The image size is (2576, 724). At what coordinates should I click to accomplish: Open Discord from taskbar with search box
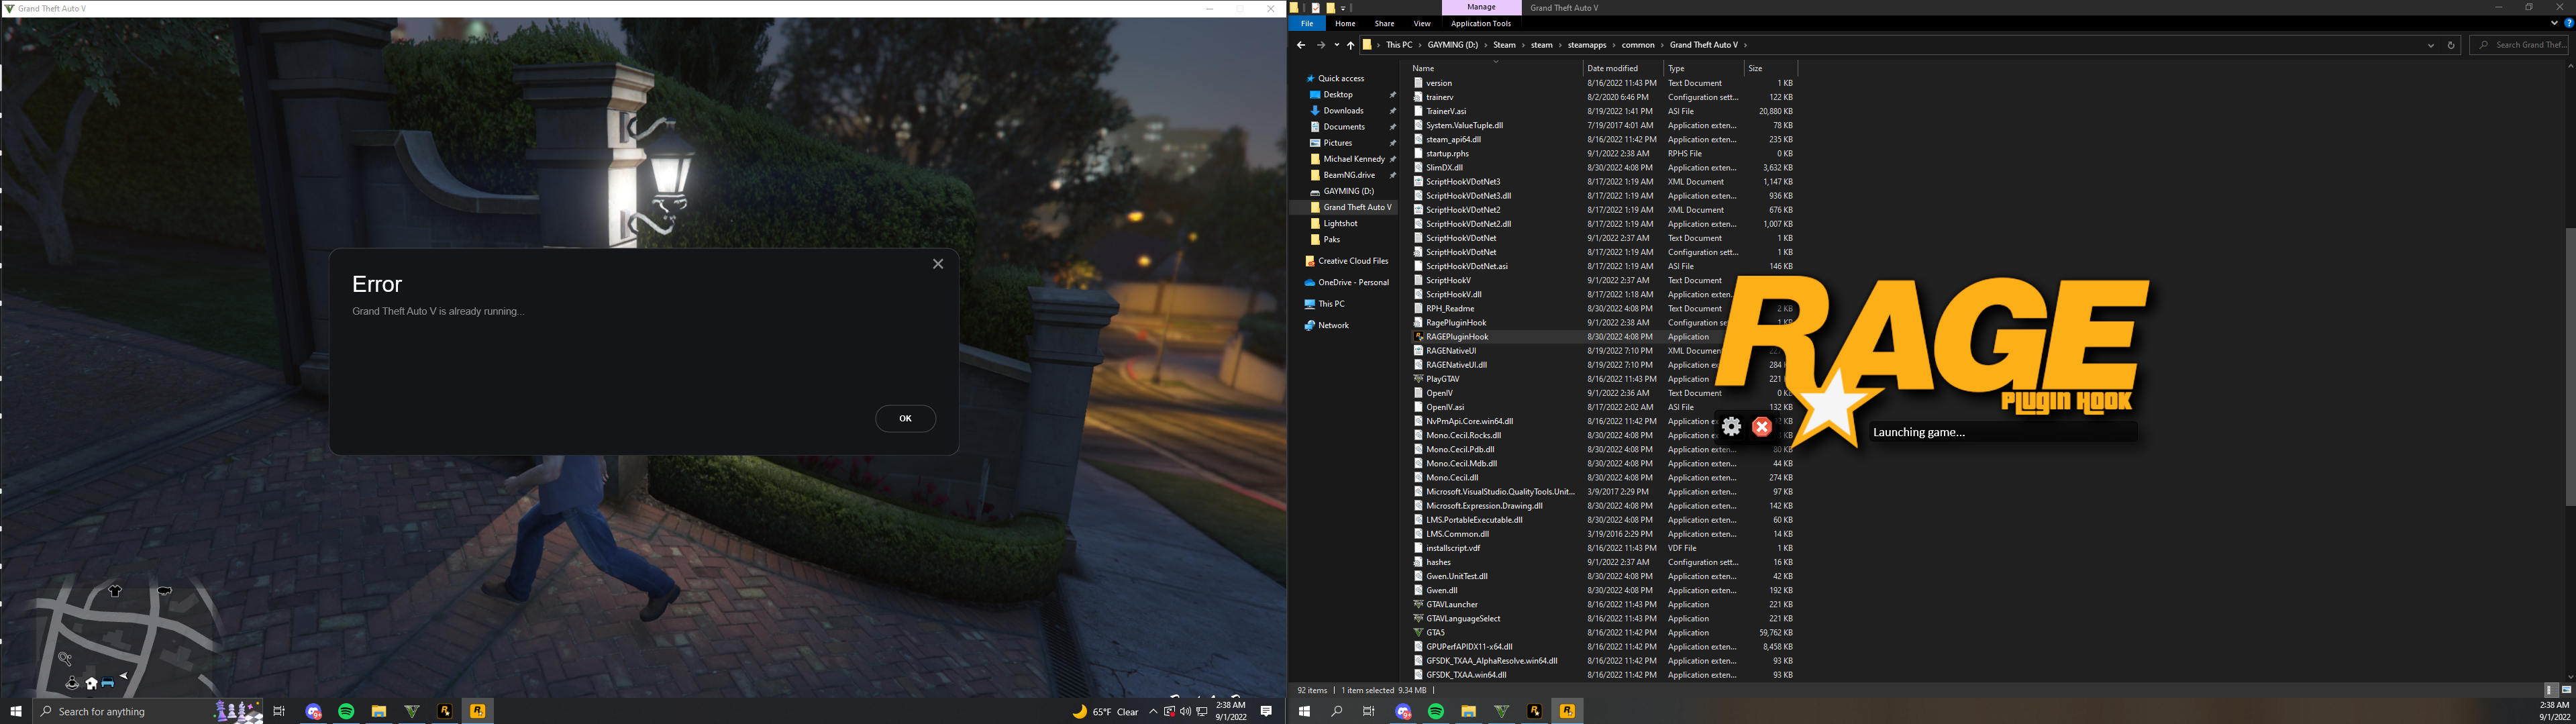click(314, 711)
